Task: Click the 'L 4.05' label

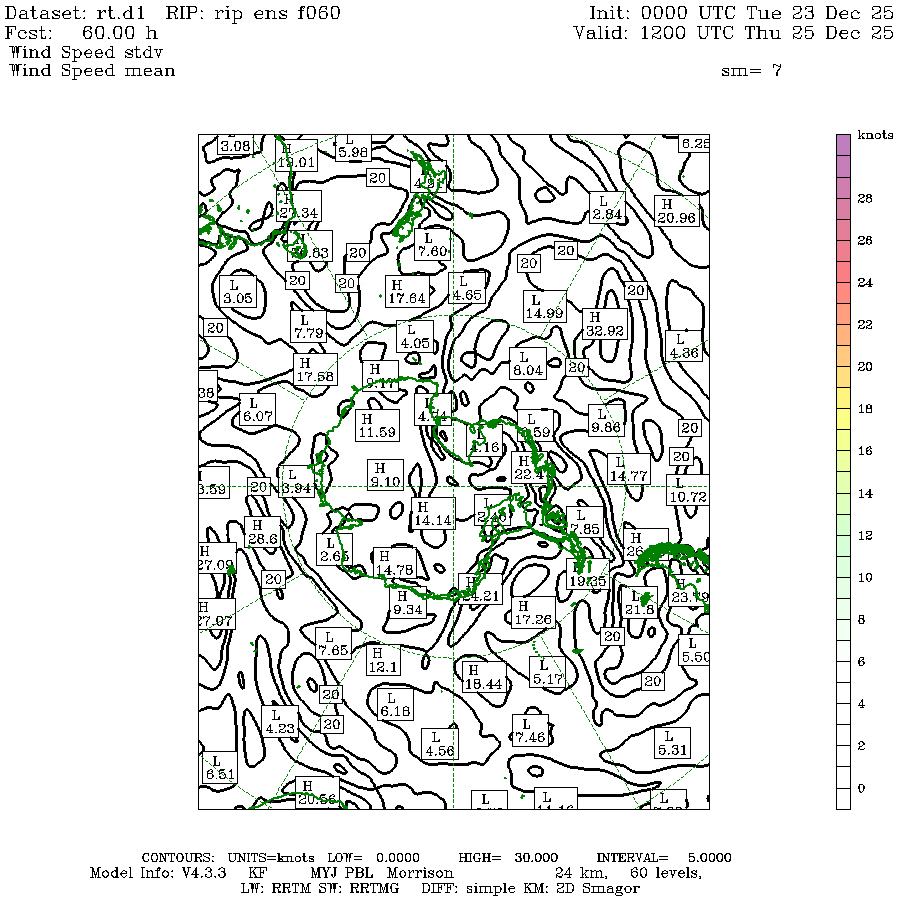Action: pos(415,337)
